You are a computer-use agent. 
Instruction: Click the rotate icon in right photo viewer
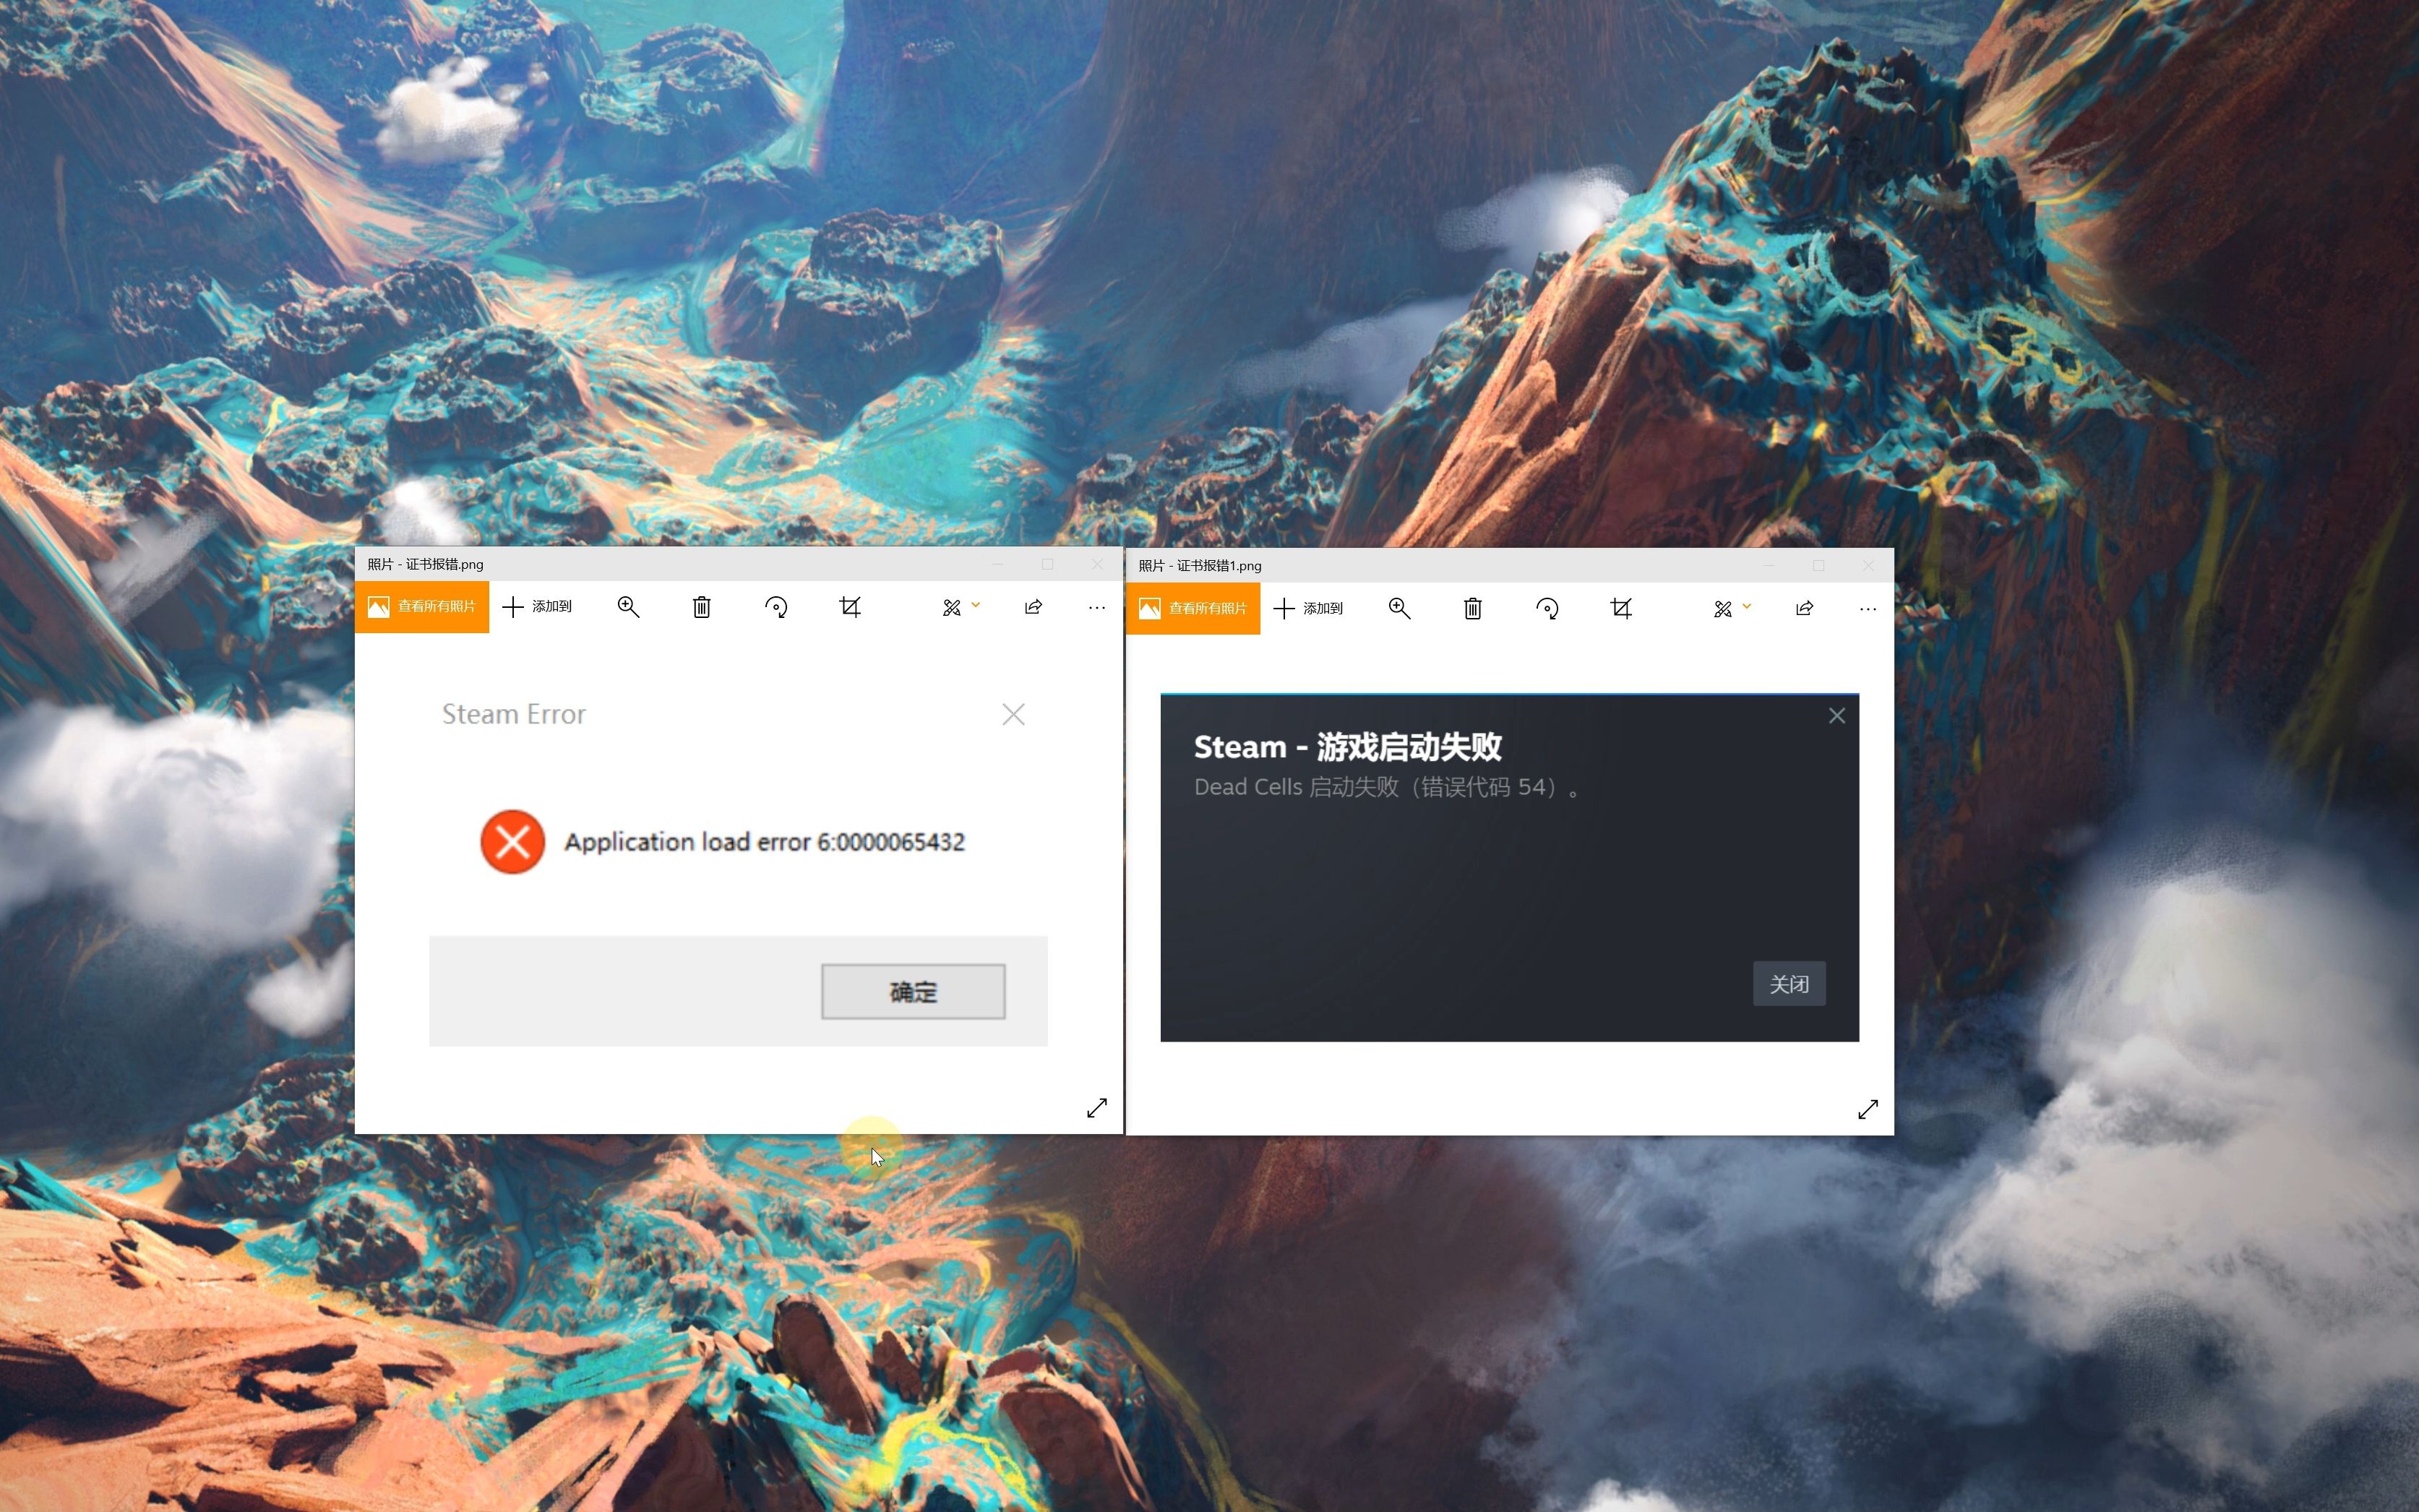1547,608
